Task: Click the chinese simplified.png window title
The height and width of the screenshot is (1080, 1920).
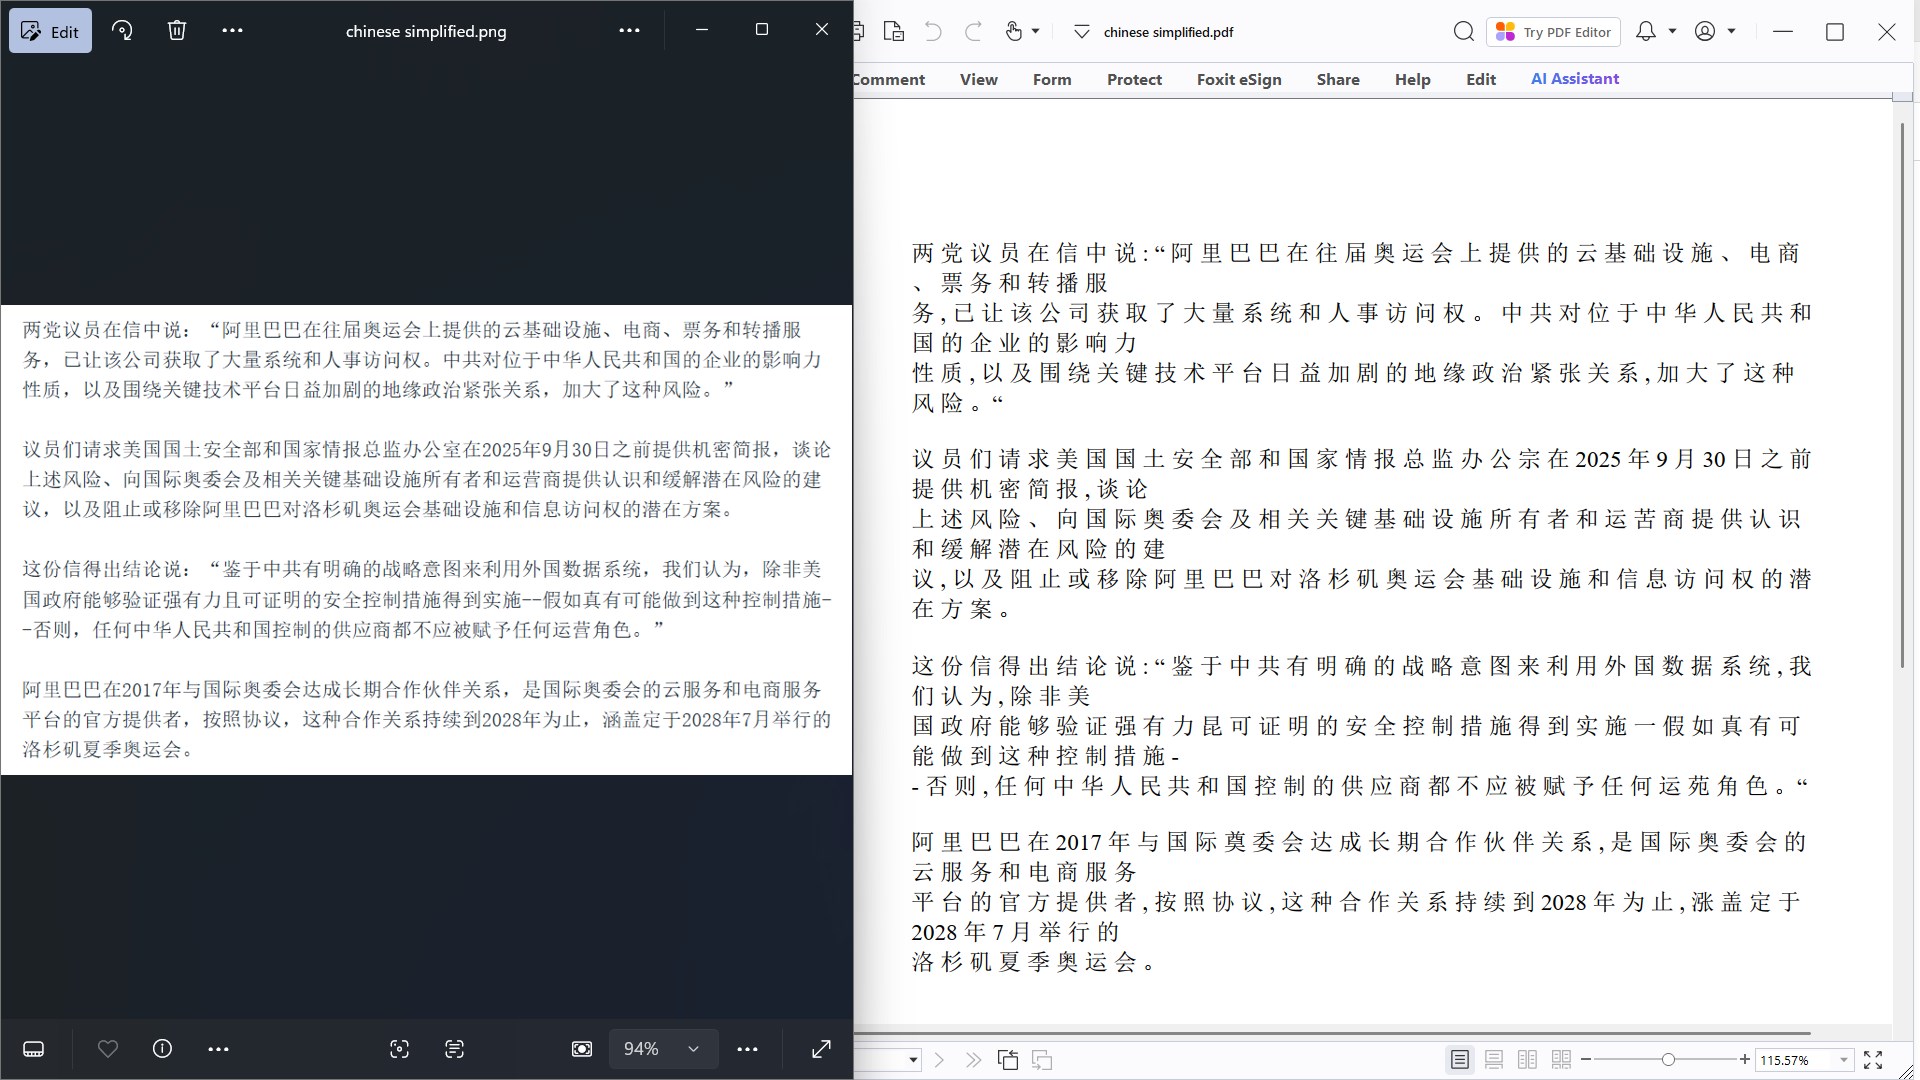Action: 426,31
